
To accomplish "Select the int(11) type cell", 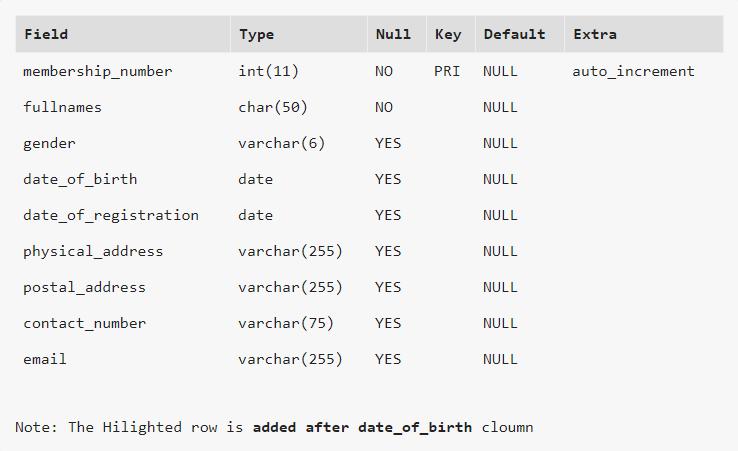I will 268,71.
